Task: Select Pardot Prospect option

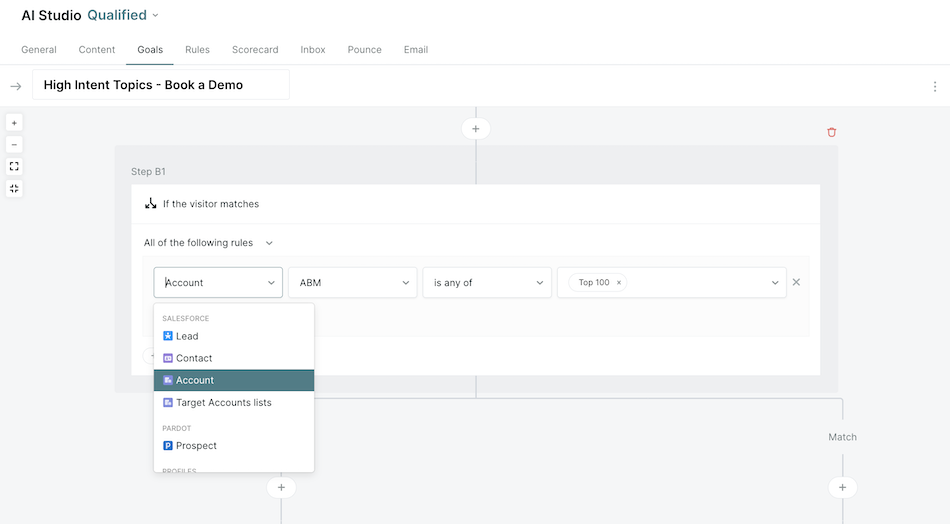Action: [x=234, y=446]
